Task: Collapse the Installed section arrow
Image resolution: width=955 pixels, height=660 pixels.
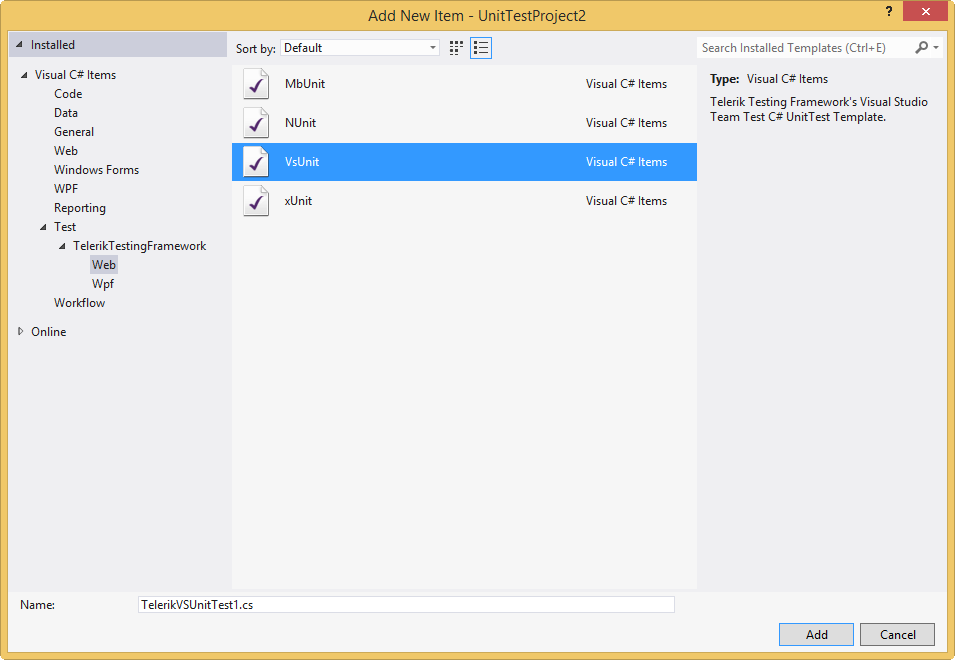Action: (x=19, y=44)
